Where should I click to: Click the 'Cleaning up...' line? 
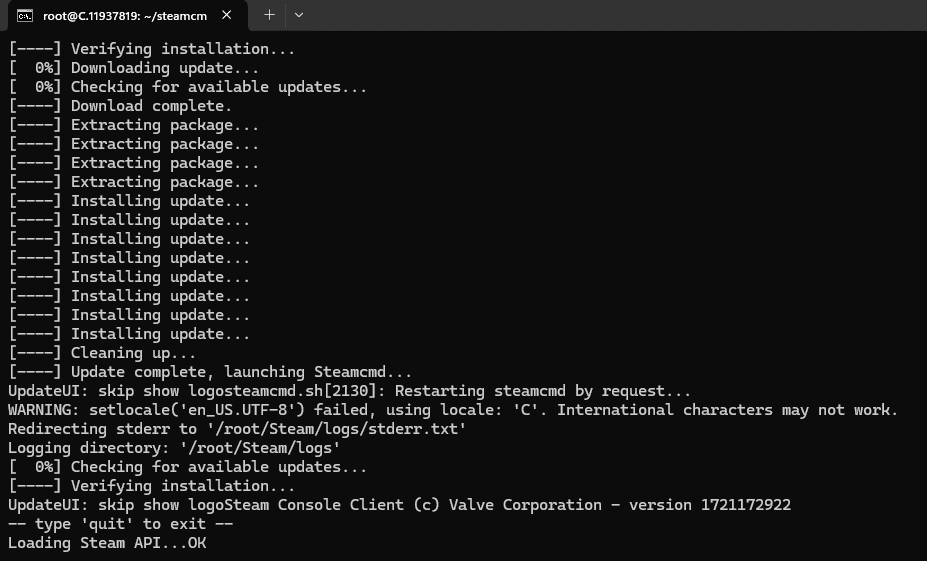click(102, 353)
